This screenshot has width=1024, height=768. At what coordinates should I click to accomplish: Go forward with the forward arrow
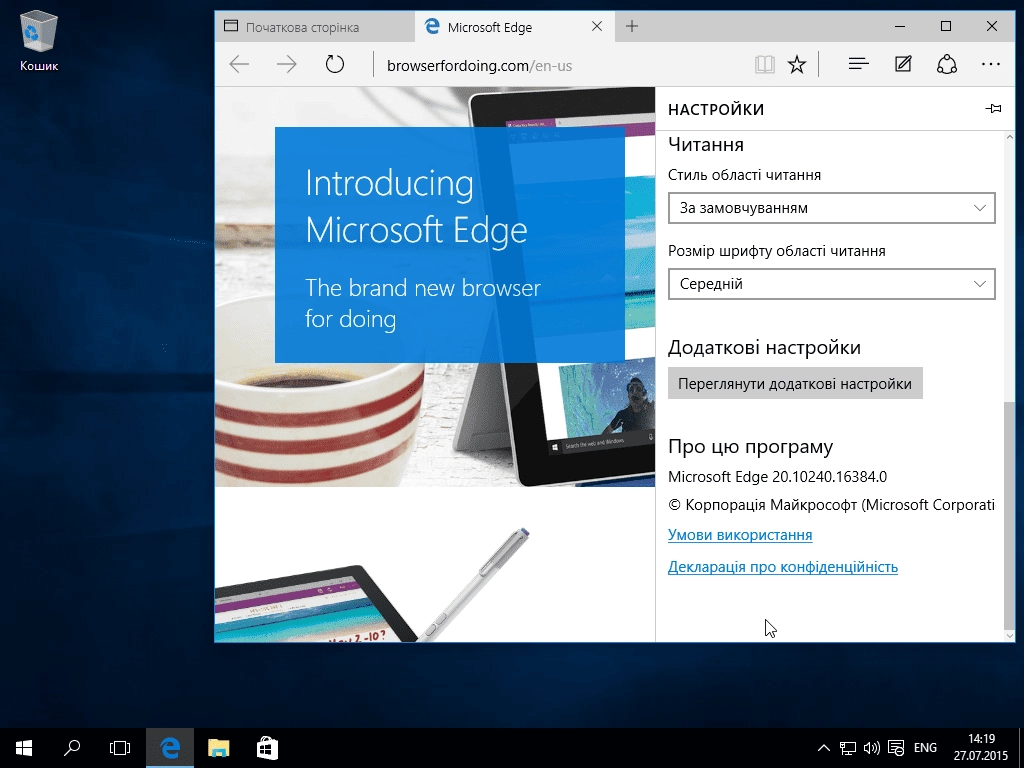tap(286, 65)
